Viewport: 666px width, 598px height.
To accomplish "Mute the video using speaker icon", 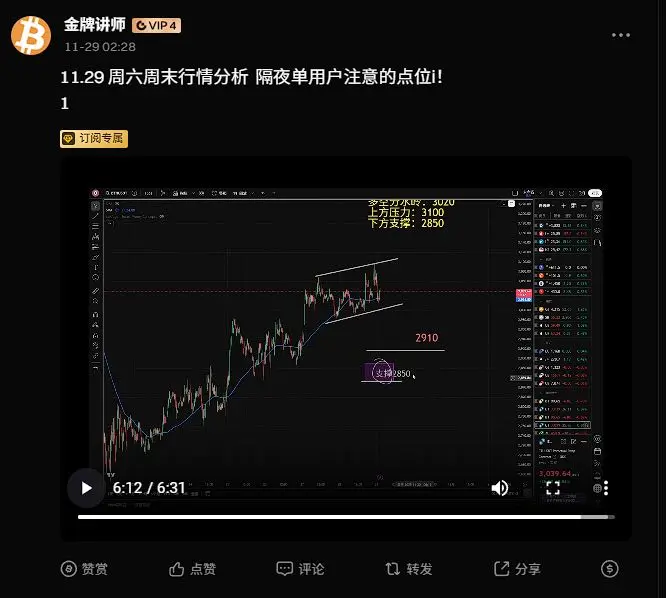I will coord(500,488).
